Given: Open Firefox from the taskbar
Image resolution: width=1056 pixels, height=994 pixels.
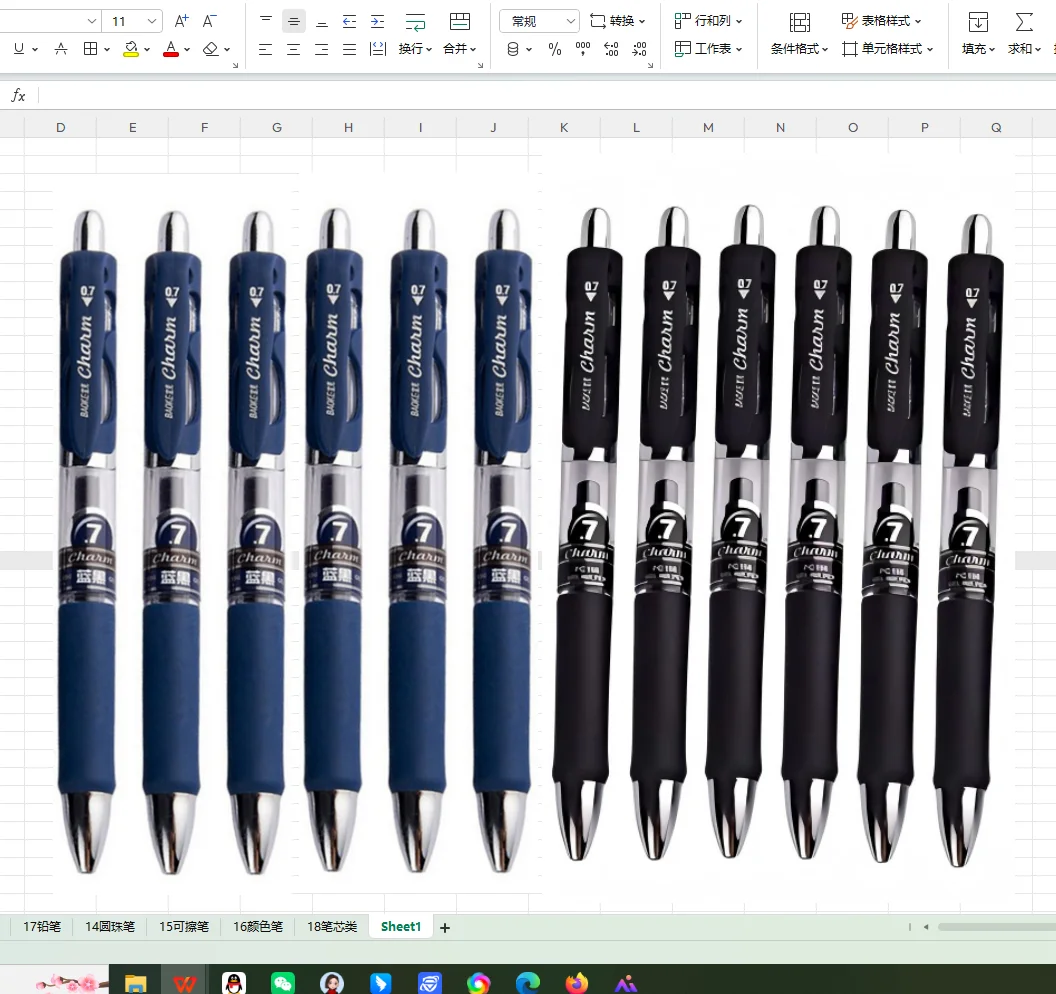Looking at the screenshot, I should 577,983.
